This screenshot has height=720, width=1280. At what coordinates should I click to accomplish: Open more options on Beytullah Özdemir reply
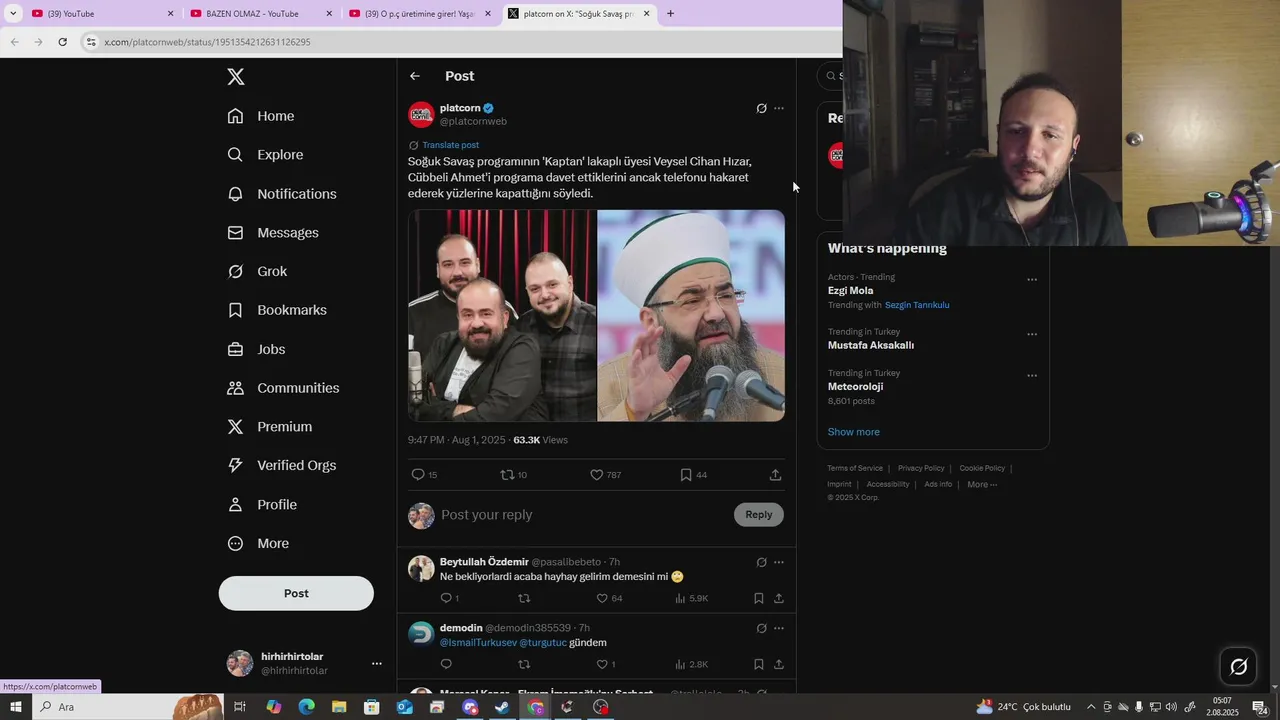point(779,562)
